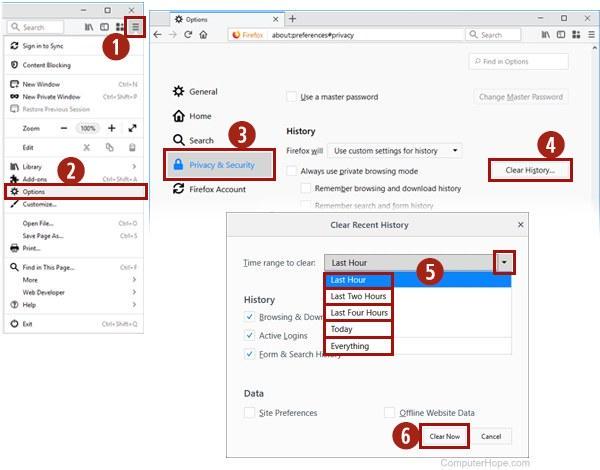Viewport: 600px width, 470px height.
Task: Select New Window menu item
Action: pyautogui.click(x=73, y=84)
